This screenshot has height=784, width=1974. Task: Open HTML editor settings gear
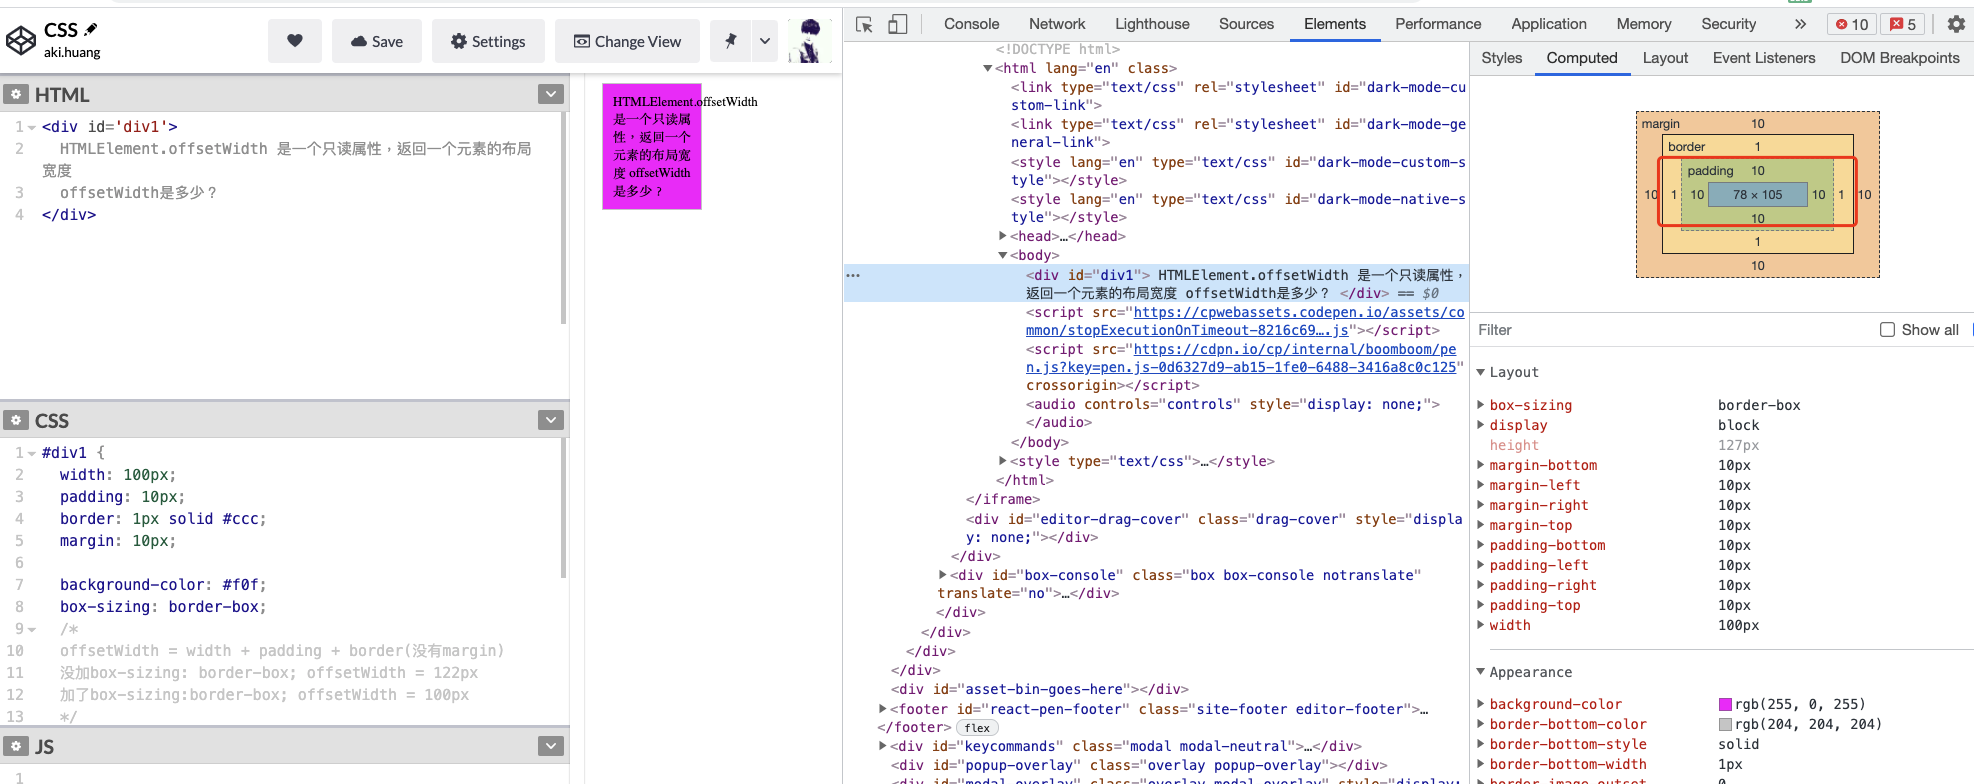coord(16,95)
